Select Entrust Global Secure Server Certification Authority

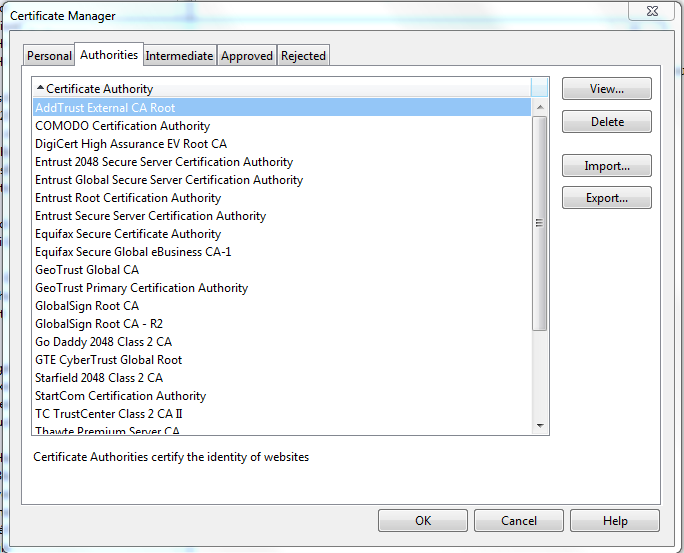282,180
